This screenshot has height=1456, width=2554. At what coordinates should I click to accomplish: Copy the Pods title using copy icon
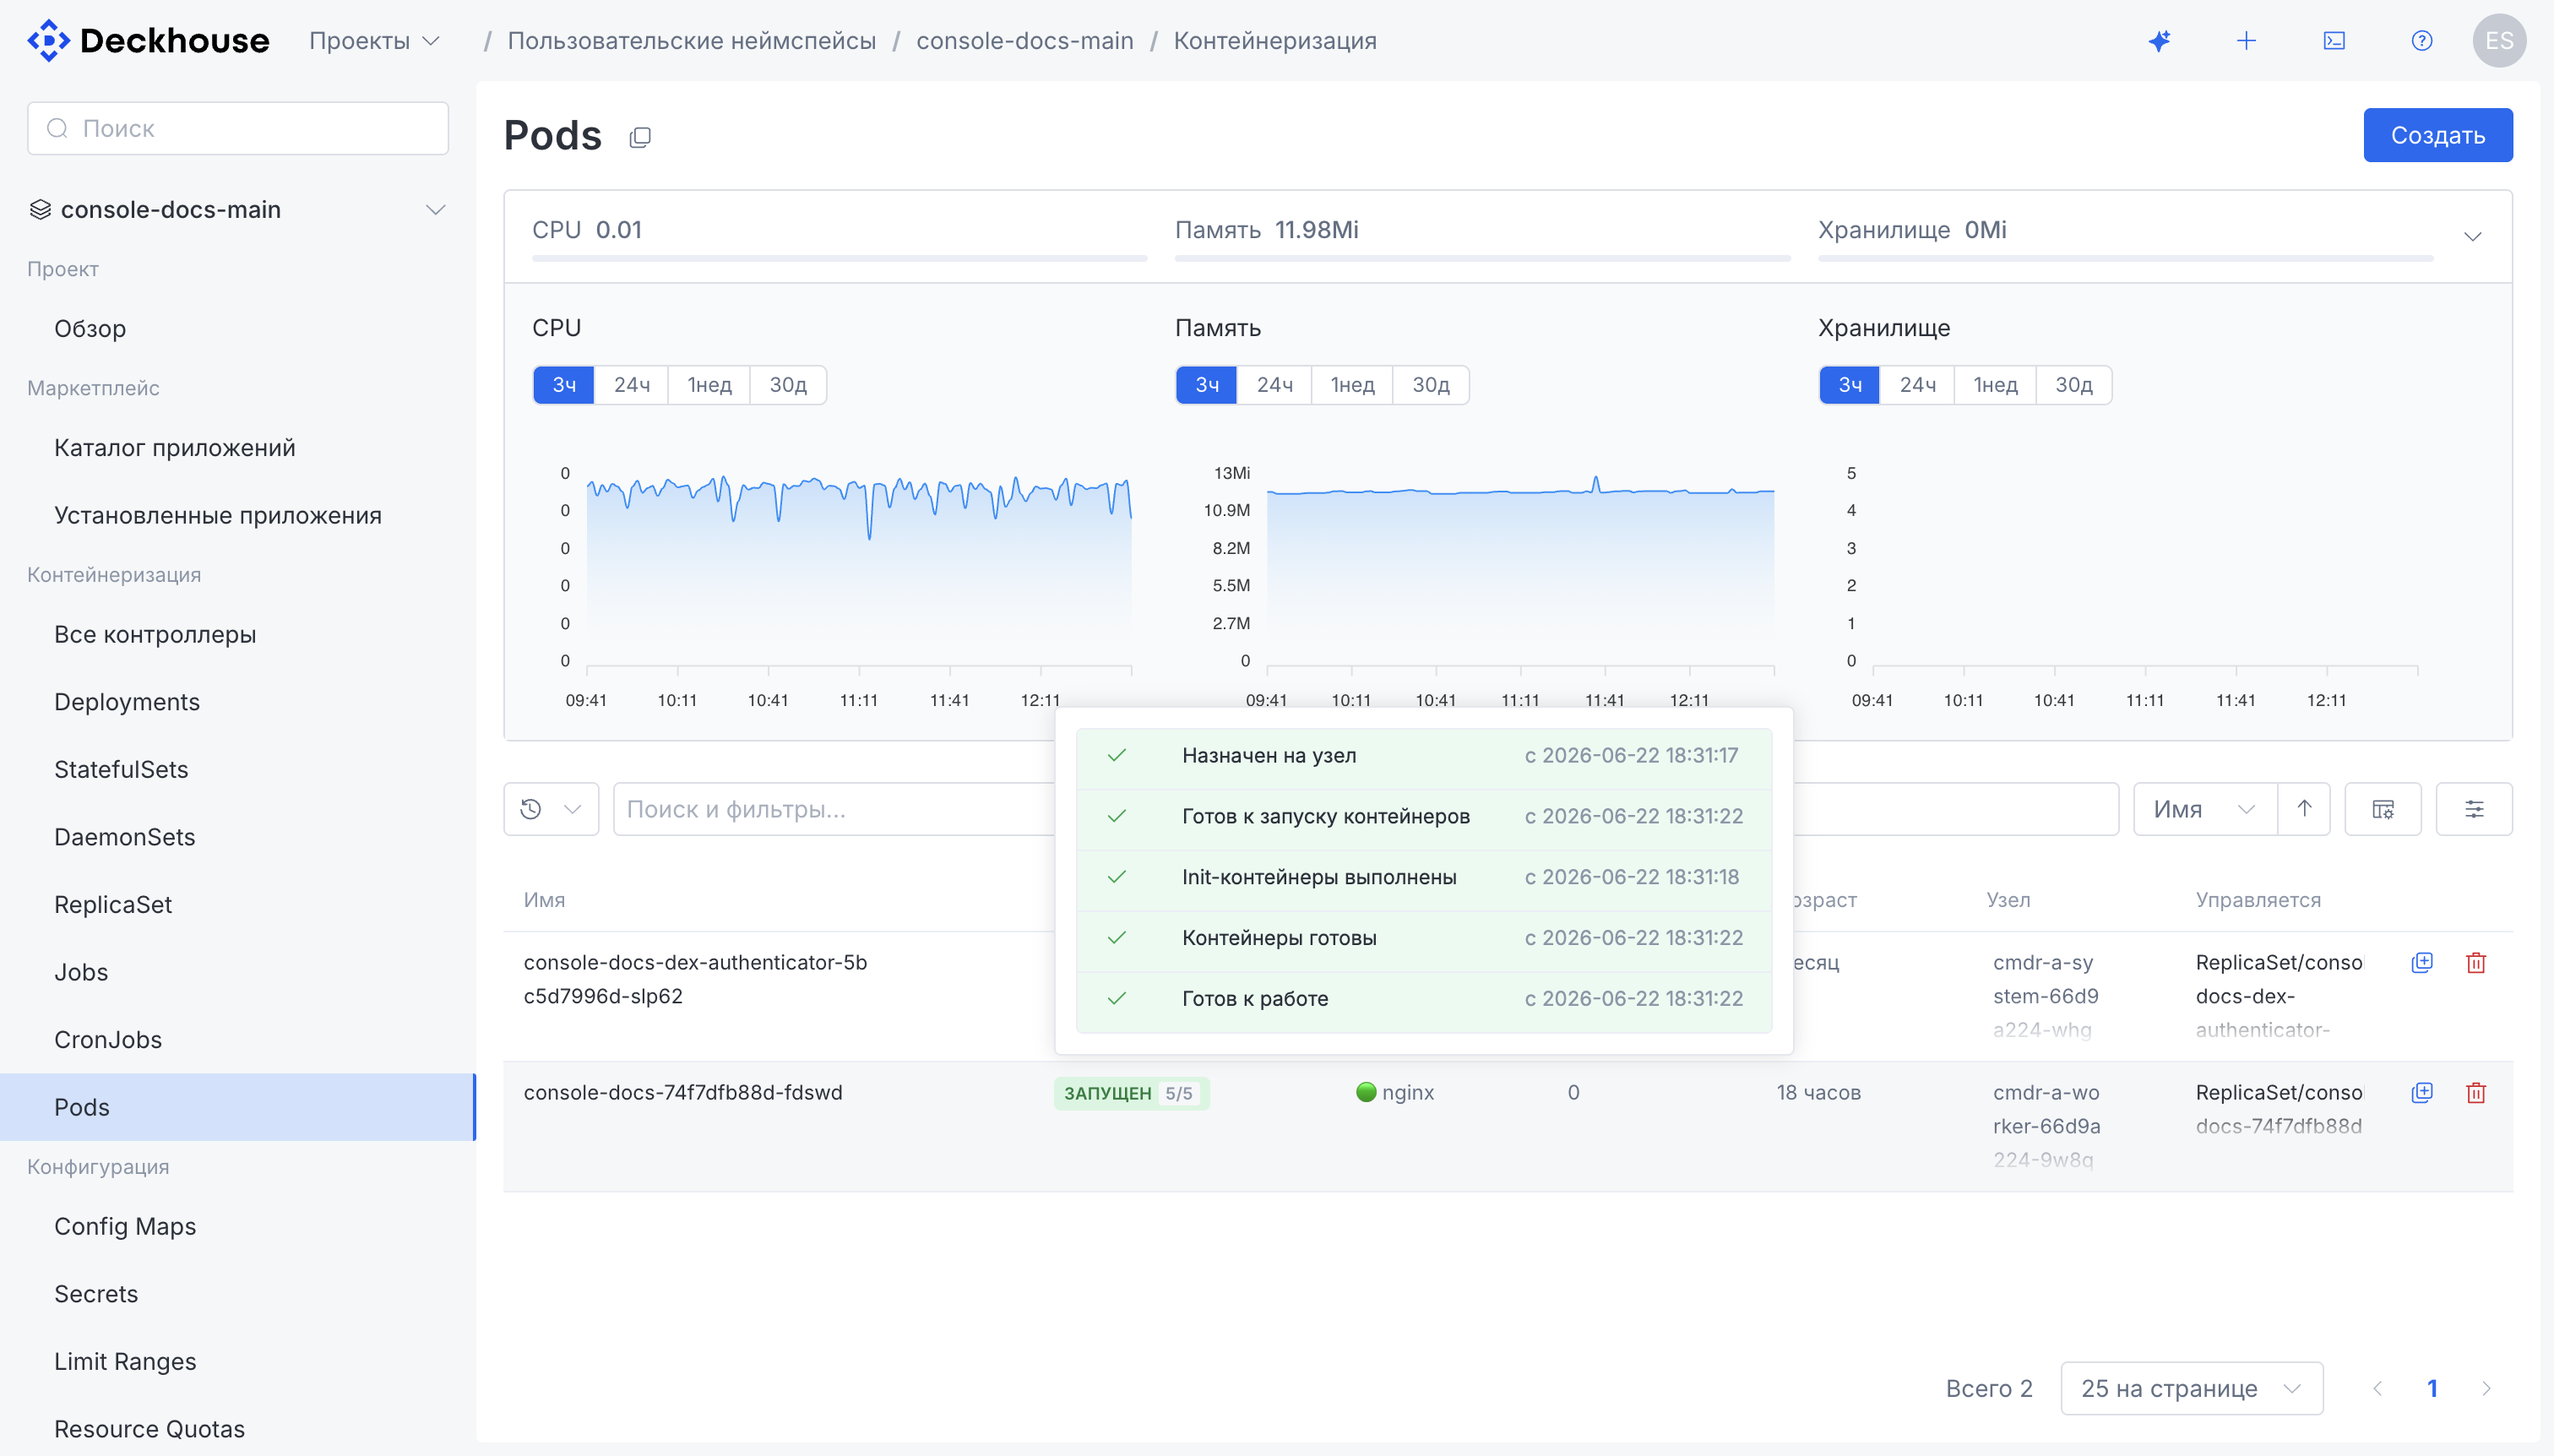tap(640, 137)
